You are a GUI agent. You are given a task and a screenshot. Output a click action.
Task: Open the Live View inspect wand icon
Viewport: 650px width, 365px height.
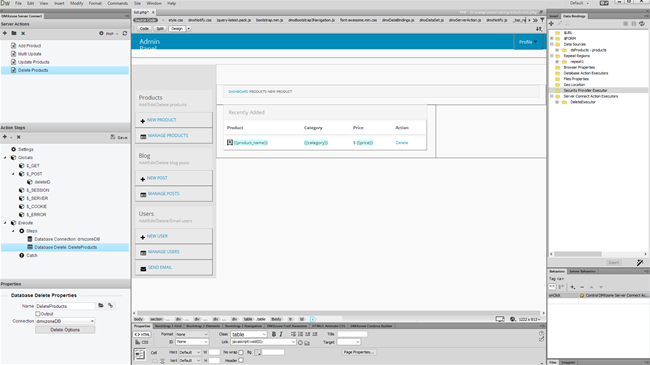640,263
